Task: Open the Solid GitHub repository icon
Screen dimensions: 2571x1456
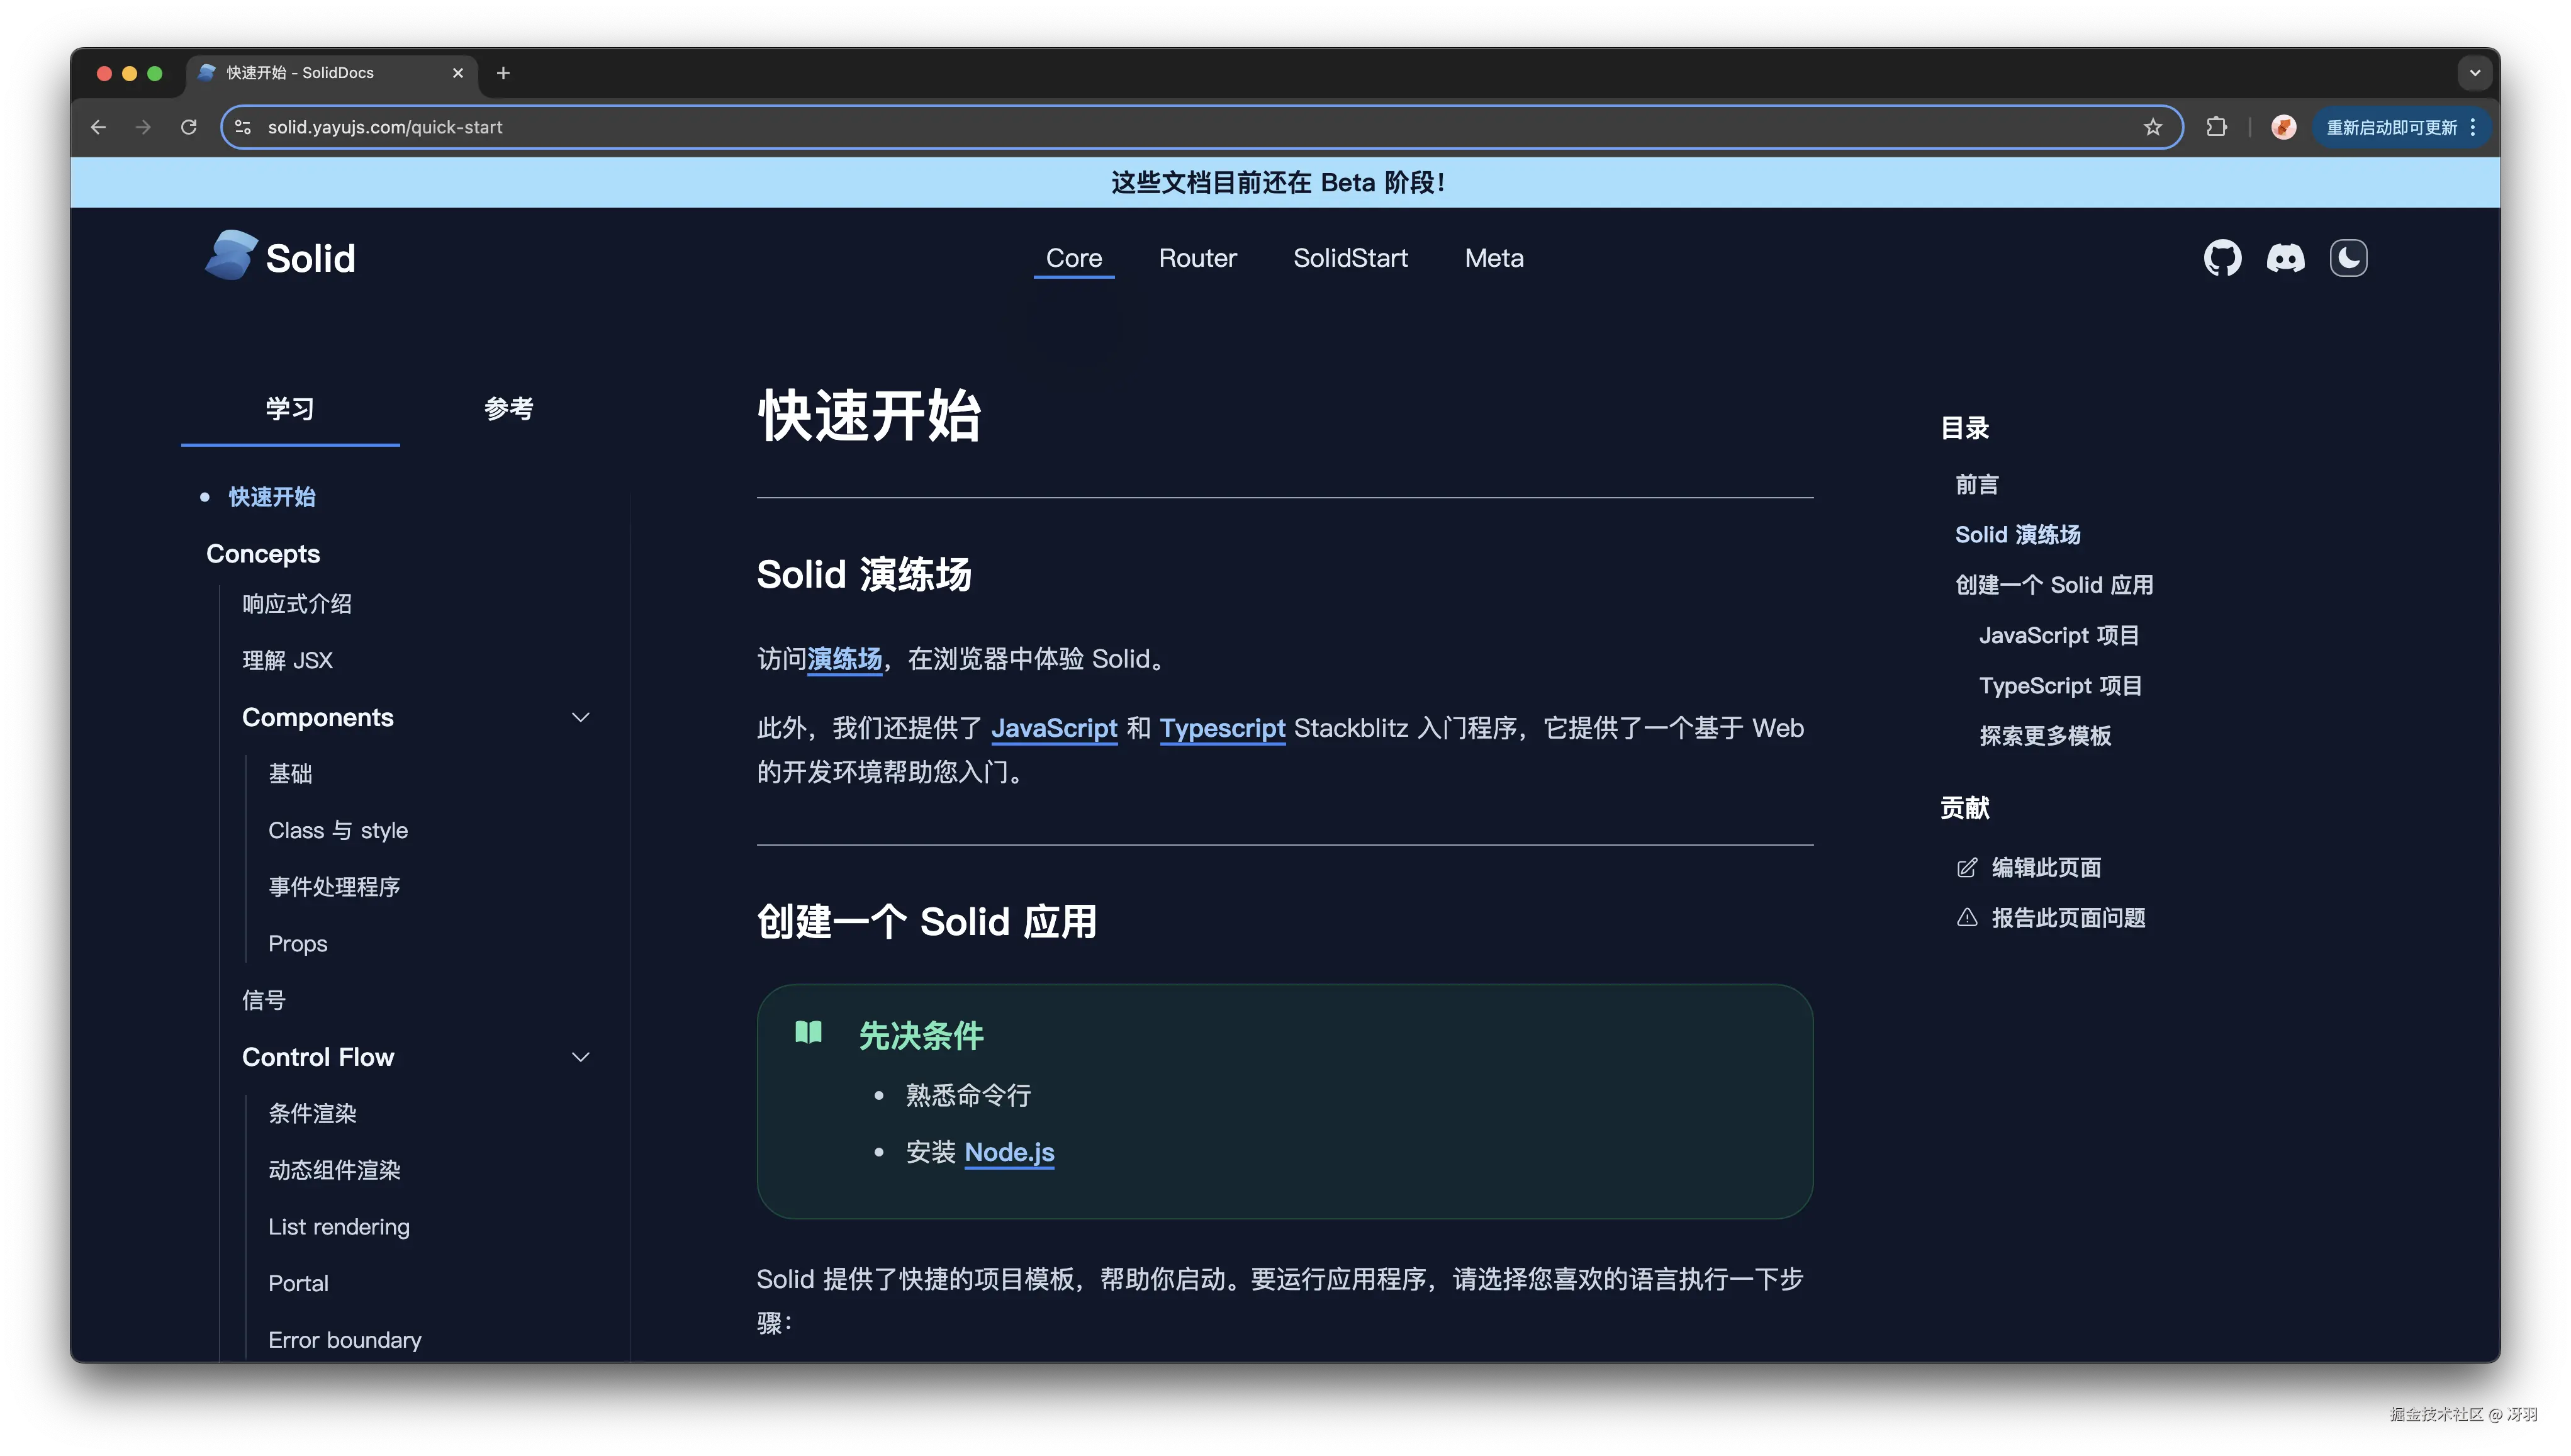Action: [x=2224, y=257]
